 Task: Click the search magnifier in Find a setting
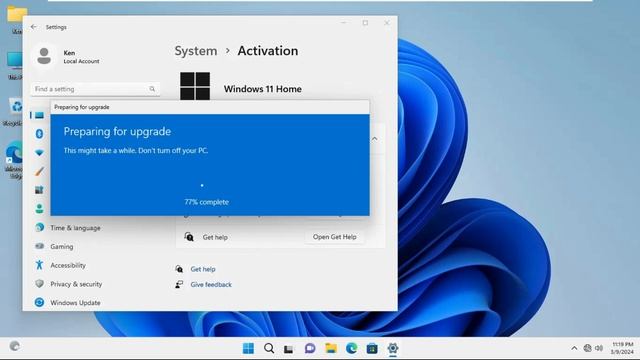(x=152, y=89)
